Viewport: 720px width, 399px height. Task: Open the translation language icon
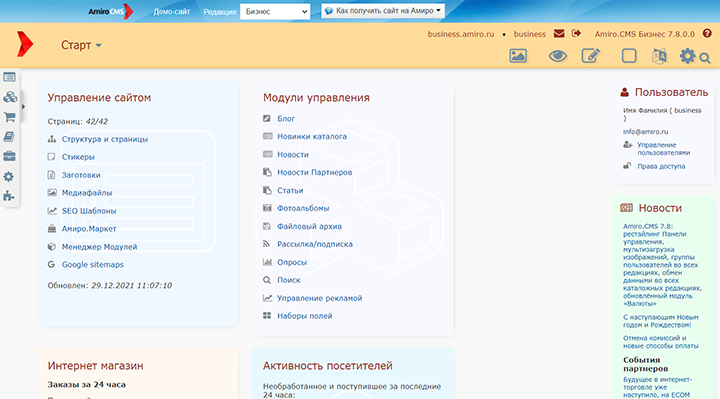click(x=659, y=56)
